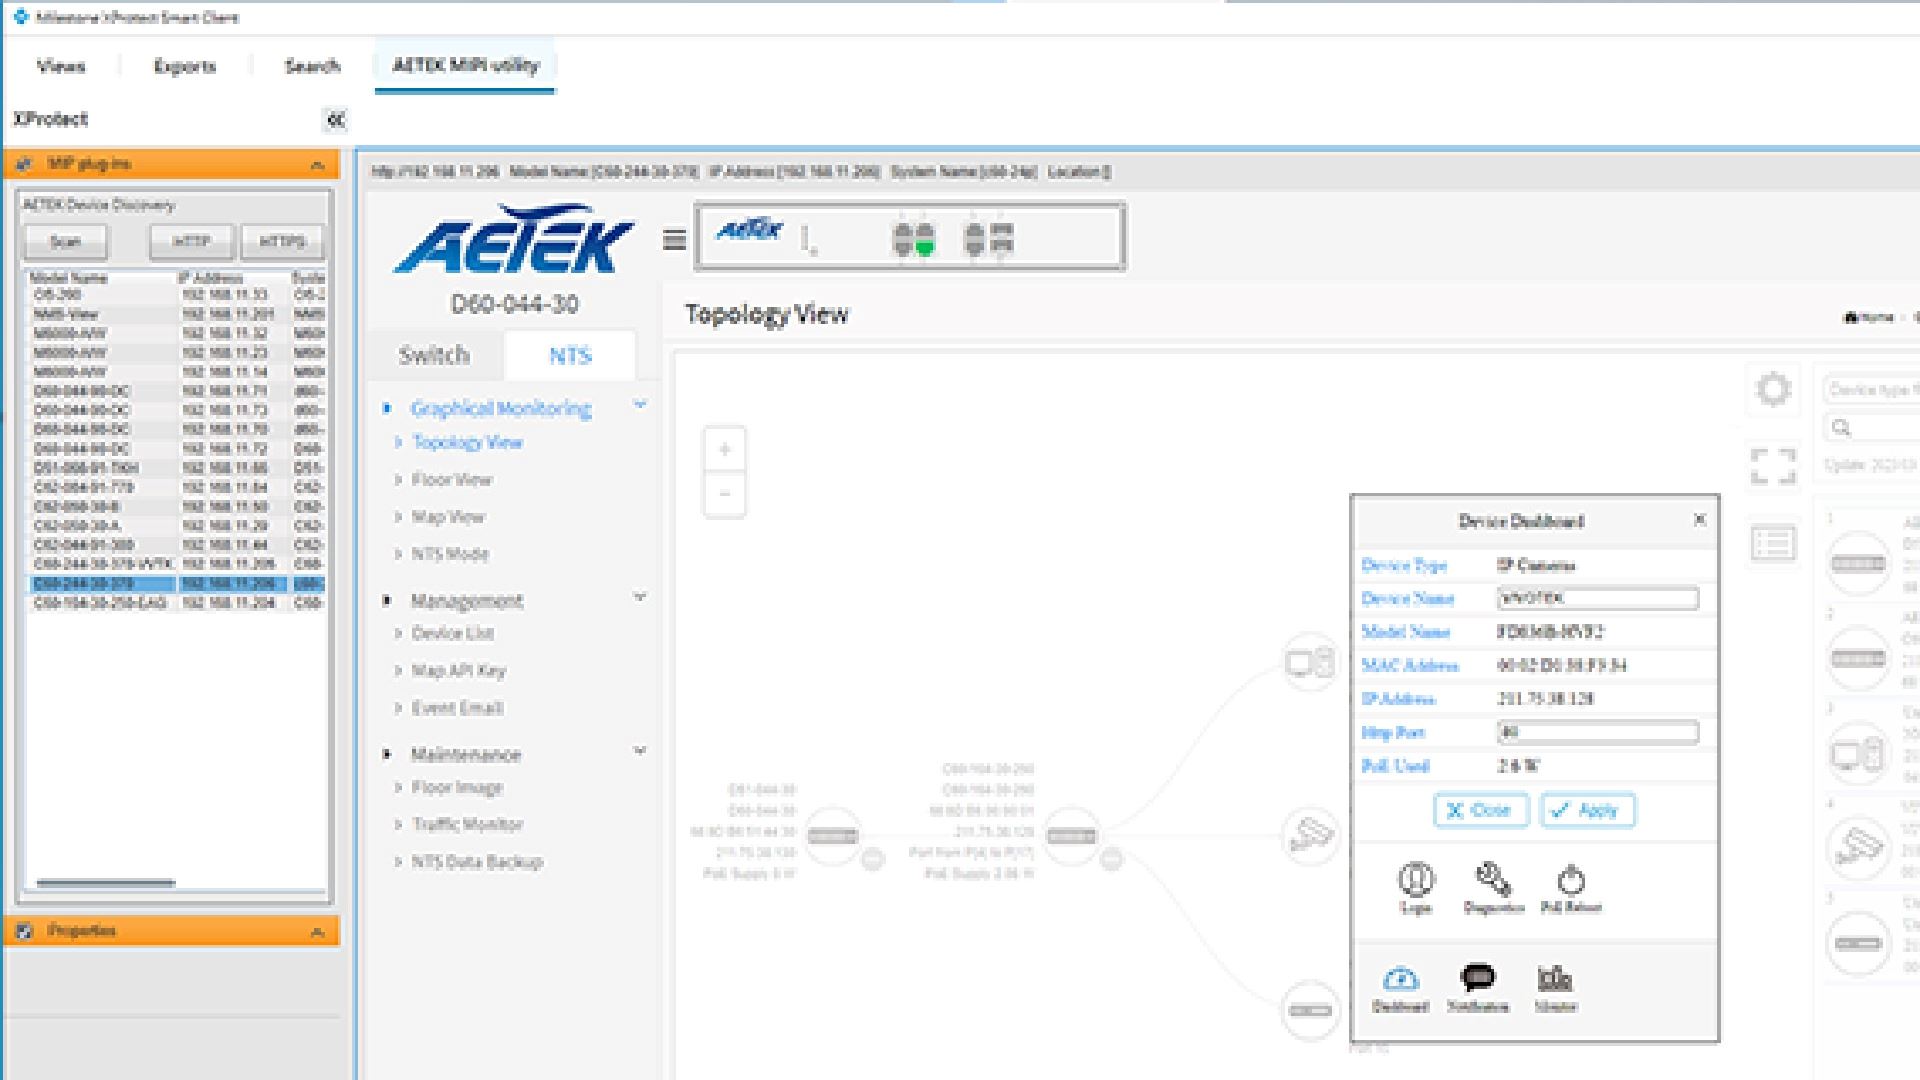The image size is (1920, 1080).
Task: Click HTTP button in Device Discovery
Action: pyautogui.click(x=191, y=241)
